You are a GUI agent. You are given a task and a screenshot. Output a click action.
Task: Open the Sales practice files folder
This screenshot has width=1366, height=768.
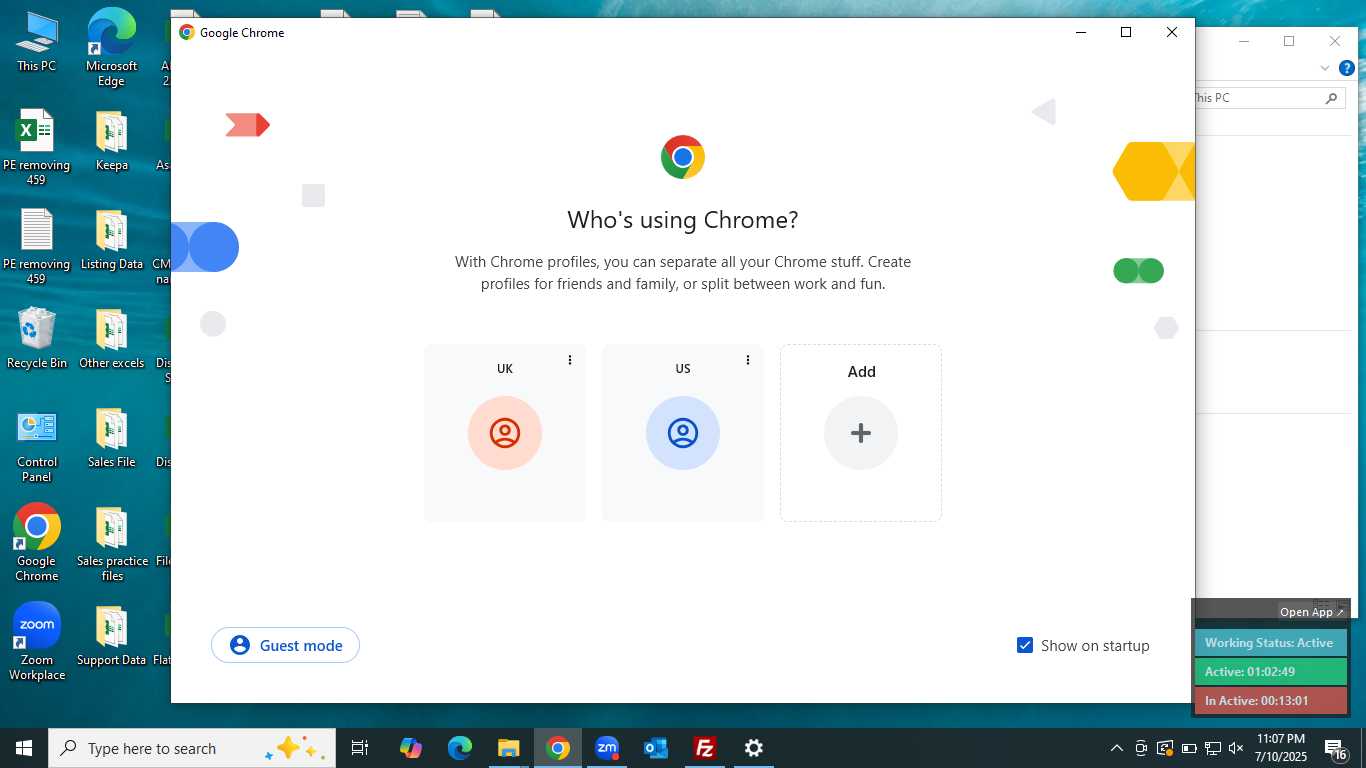point(112,542)
